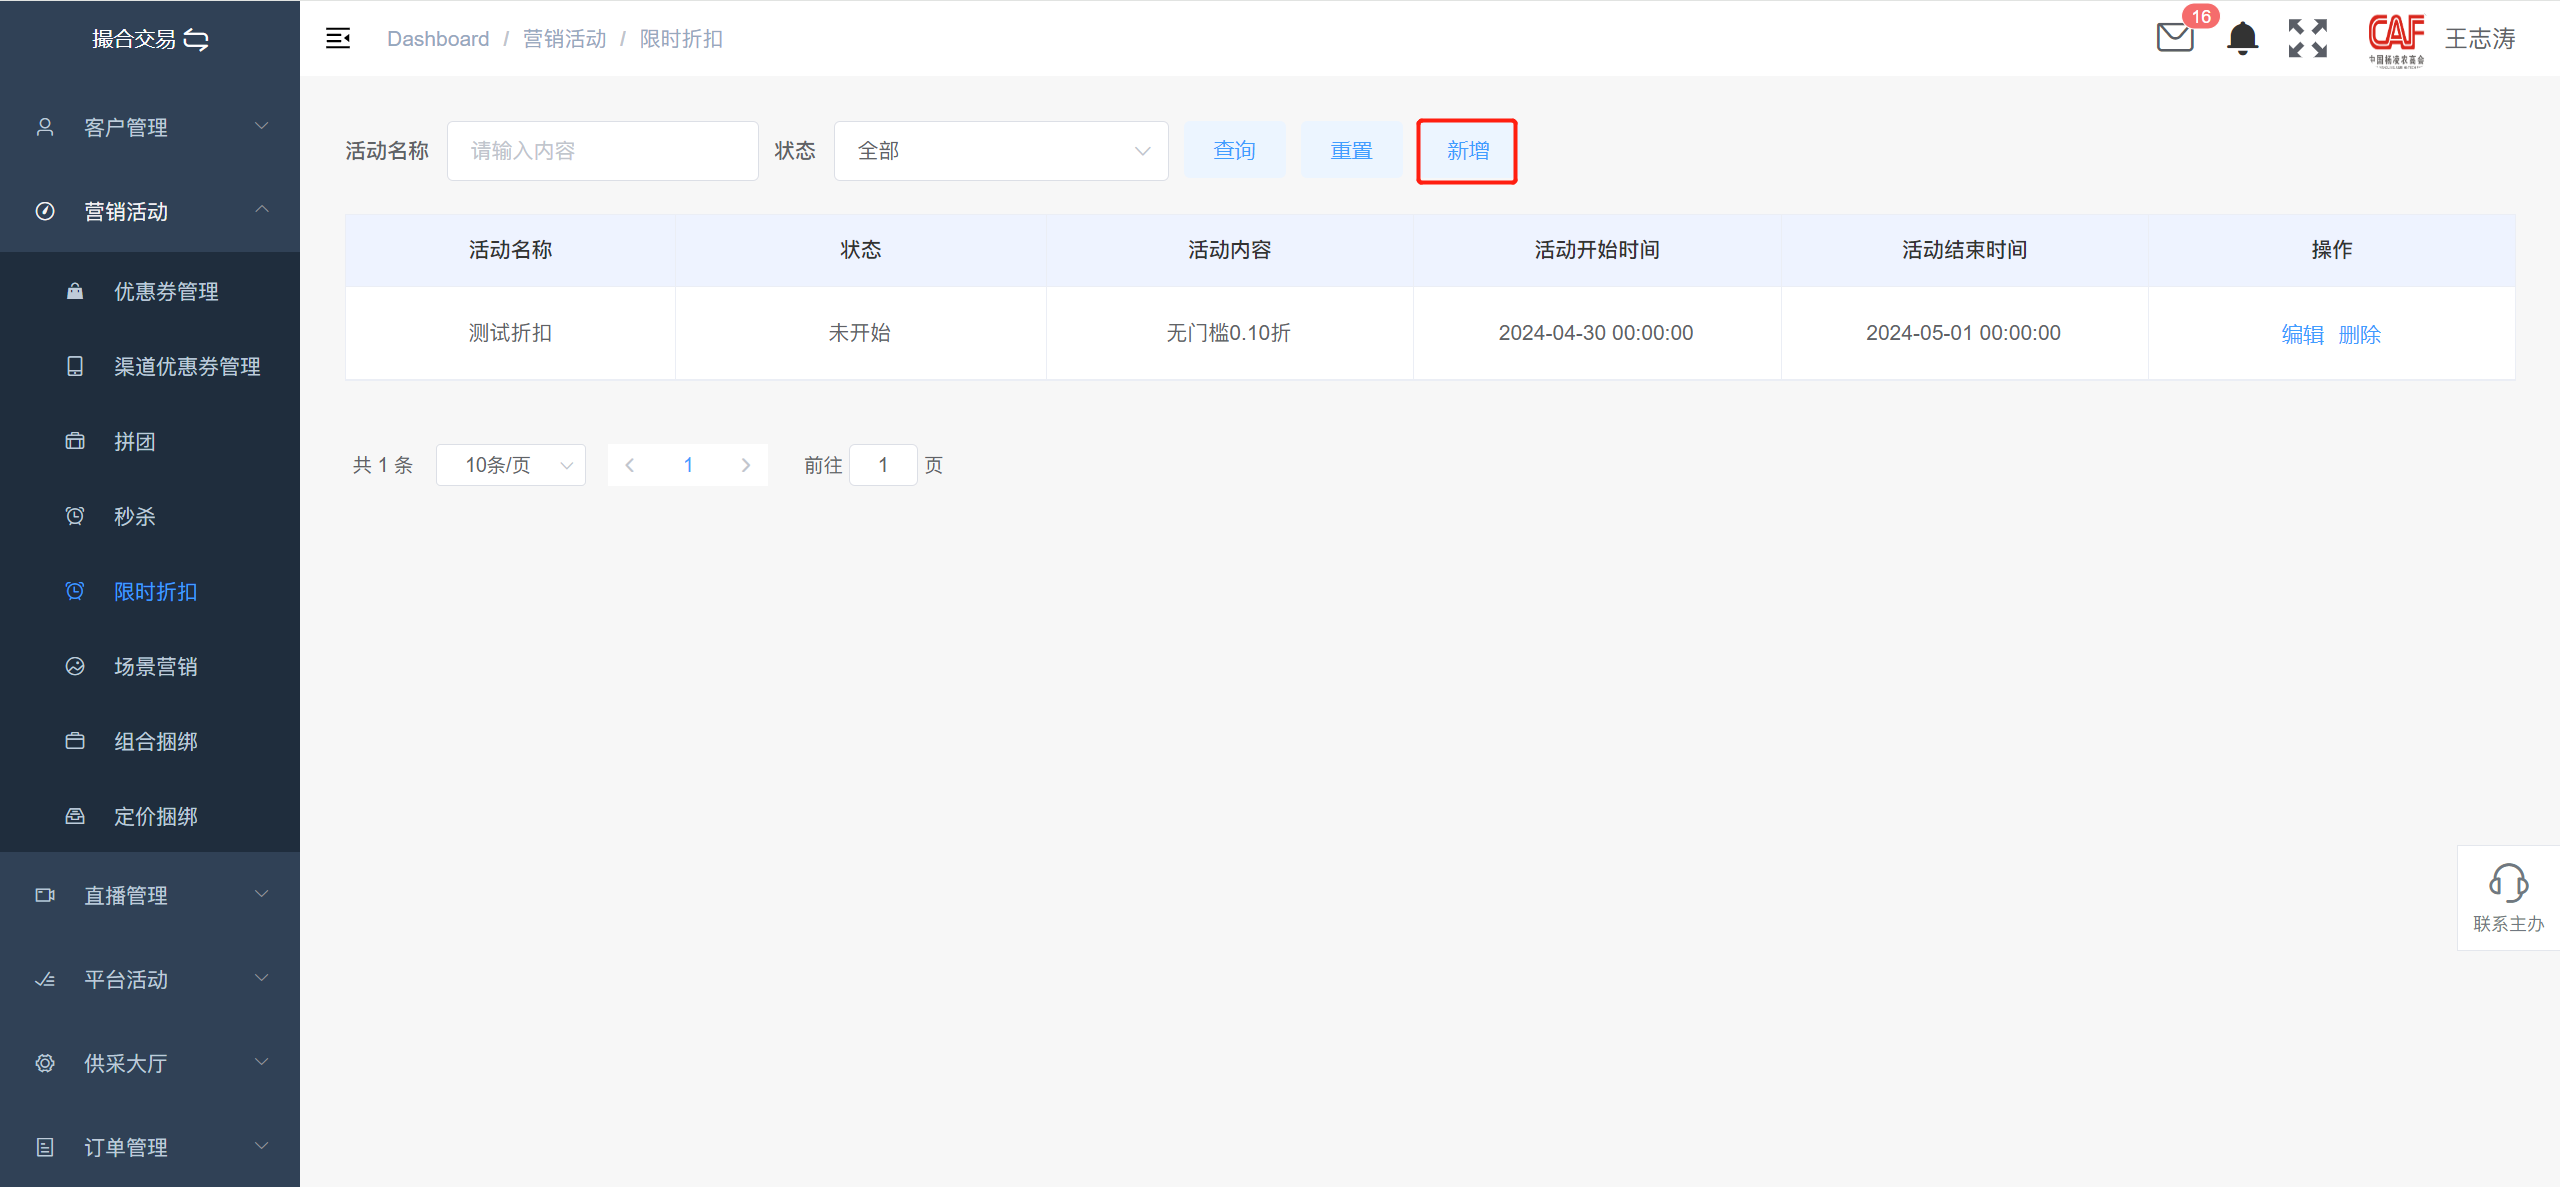
Task: Open 优惠券管理 in the sidebar
Action: (166, 291)
